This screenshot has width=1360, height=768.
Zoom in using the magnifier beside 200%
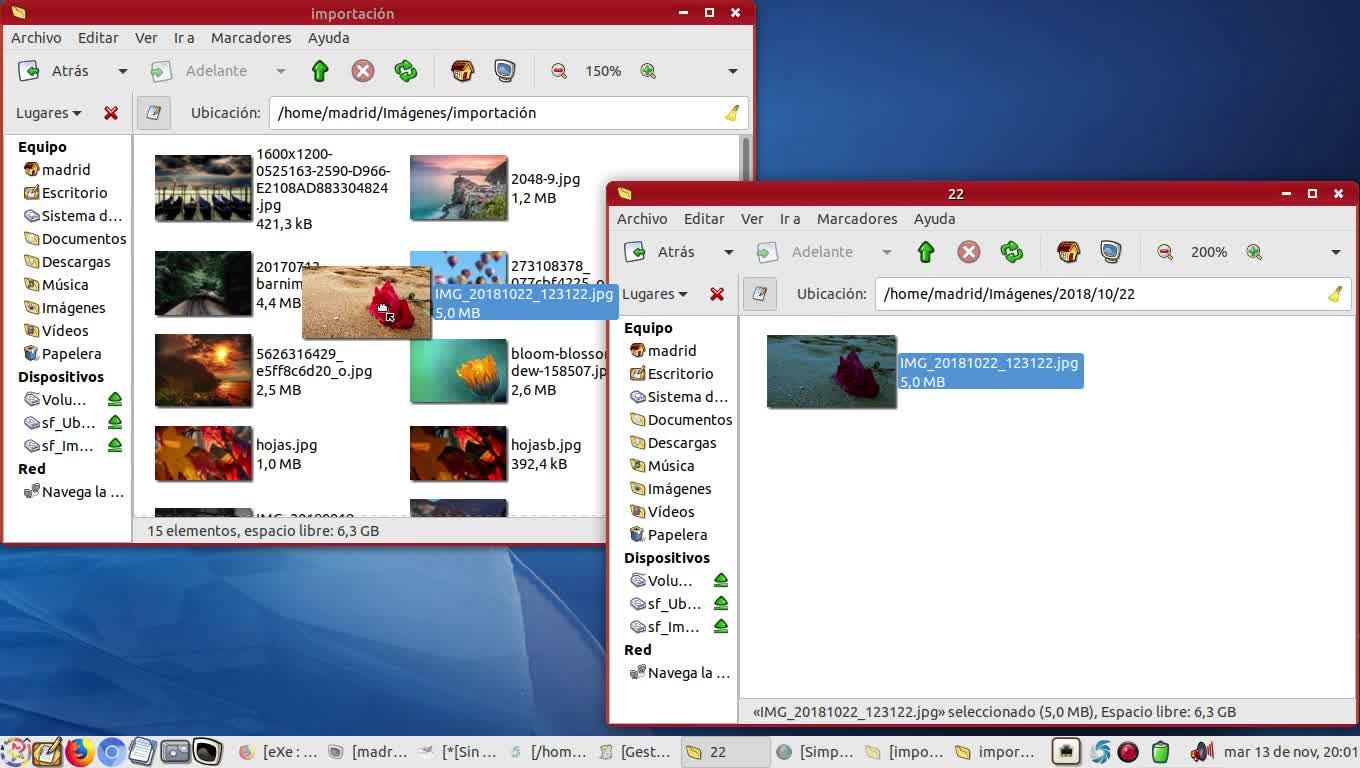pos(1254,252)
